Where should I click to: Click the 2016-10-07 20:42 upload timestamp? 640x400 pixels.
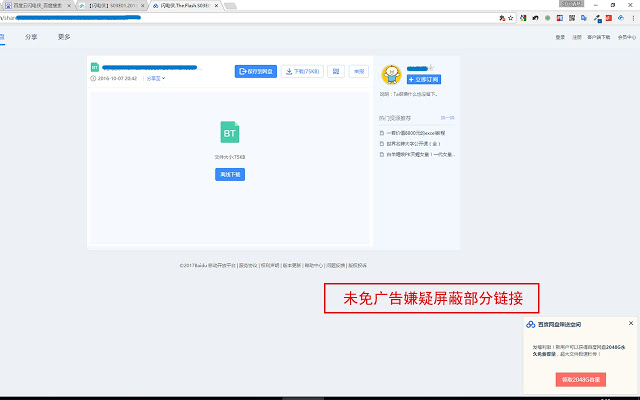coord(118,78)
